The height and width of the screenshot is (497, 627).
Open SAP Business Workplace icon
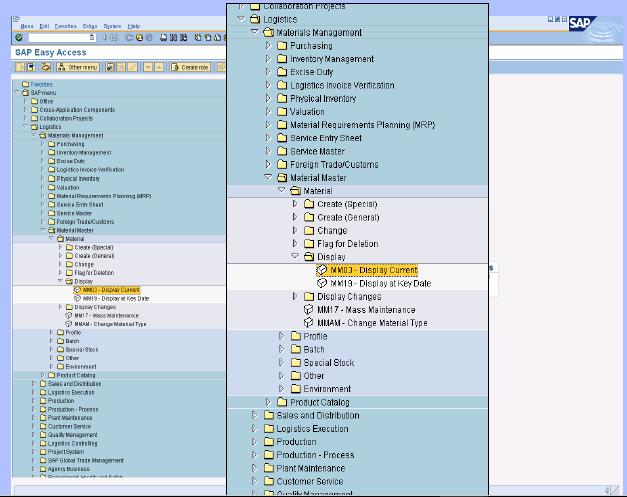tap(46, 67)
